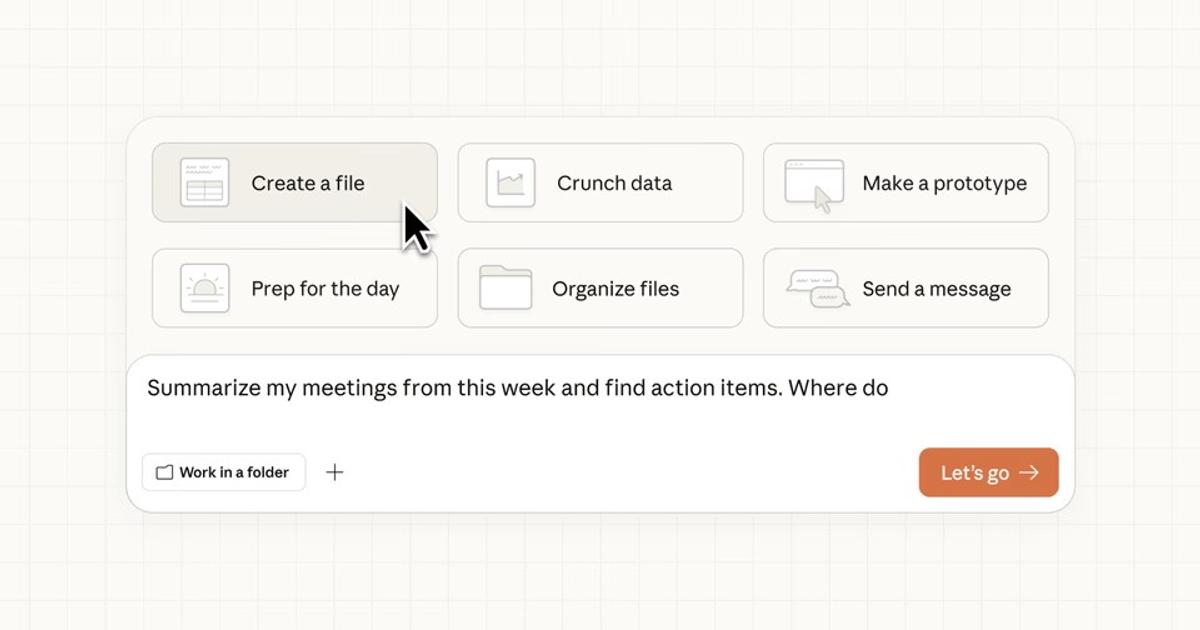Screen dimensions: 1200x630
Task: Click the small folder icon in Work in a folder
Action: click(x=165, y=472)
